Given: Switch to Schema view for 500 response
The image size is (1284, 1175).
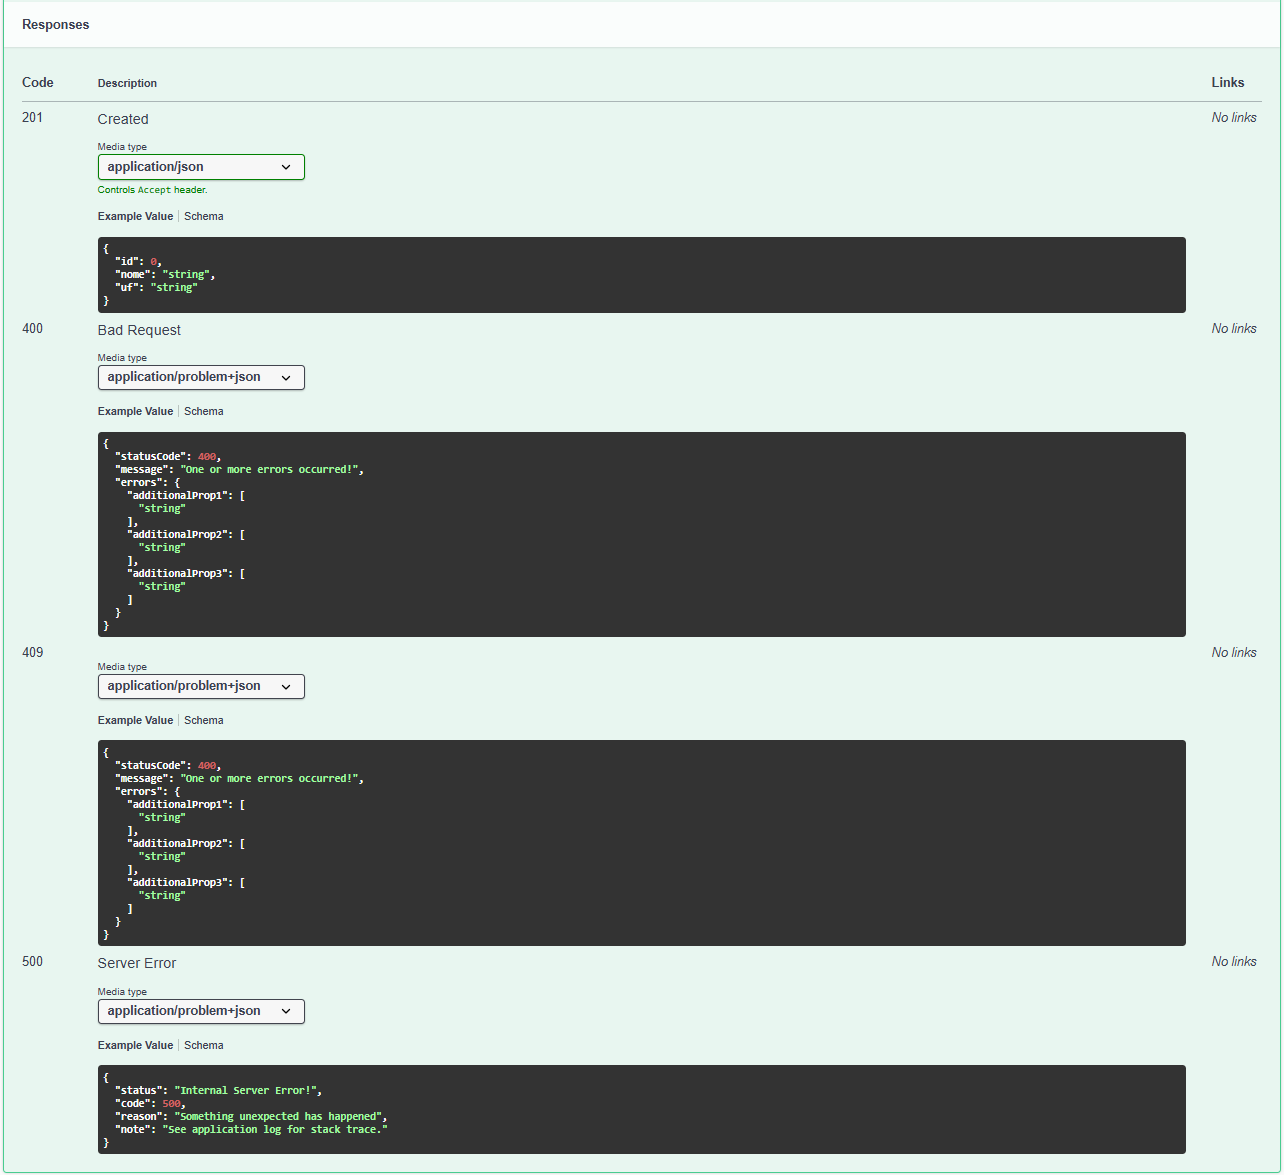Looking at the screenshot, I should tap(203, 1045).
